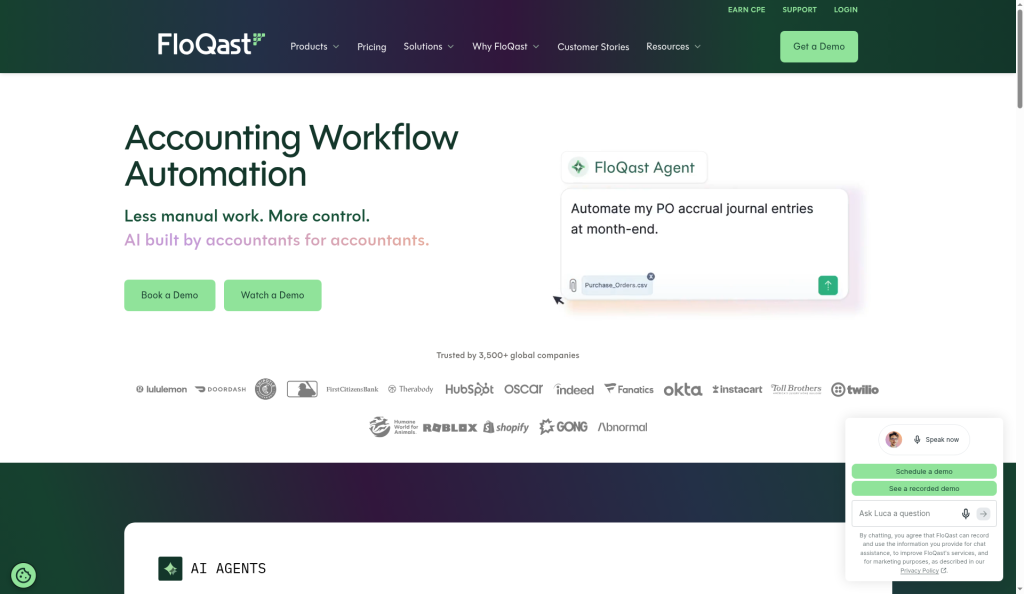The height and width of the screenshot is (594, 1024).
Task: Open Customer Stories page
Action: coord(593,47)
